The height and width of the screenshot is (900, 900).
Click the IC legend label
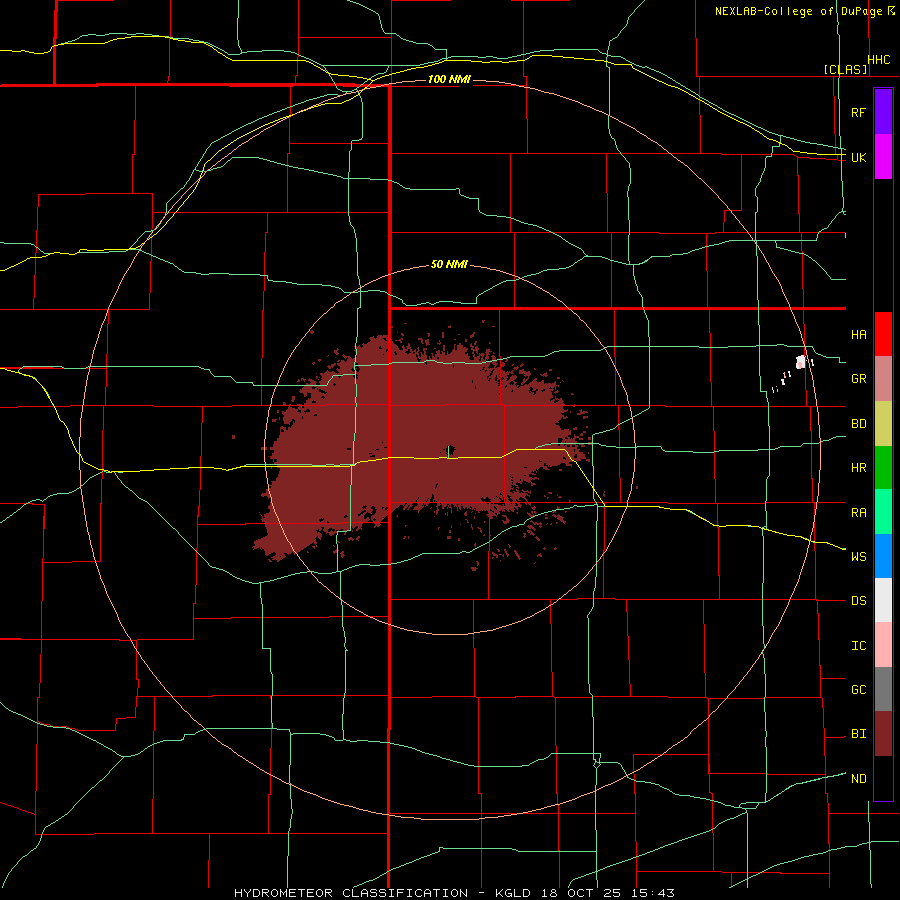(x=858, y=646)
